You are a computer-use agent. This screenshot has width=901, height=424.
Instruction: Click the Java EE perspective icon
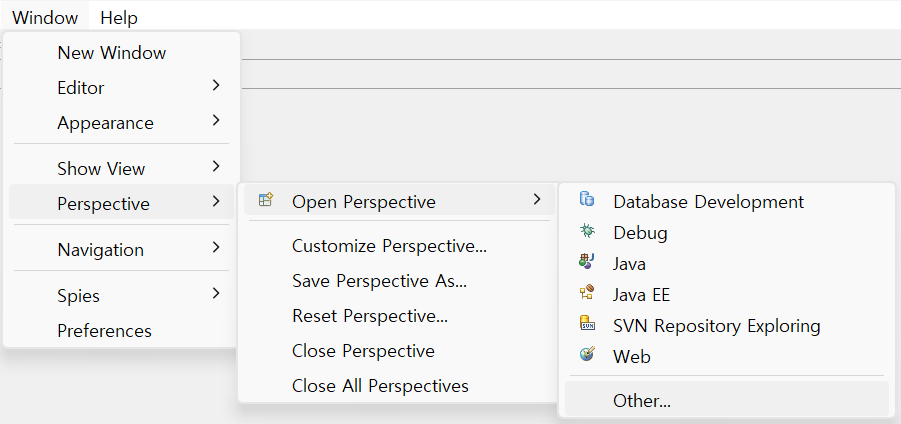(x=587, y=294)
